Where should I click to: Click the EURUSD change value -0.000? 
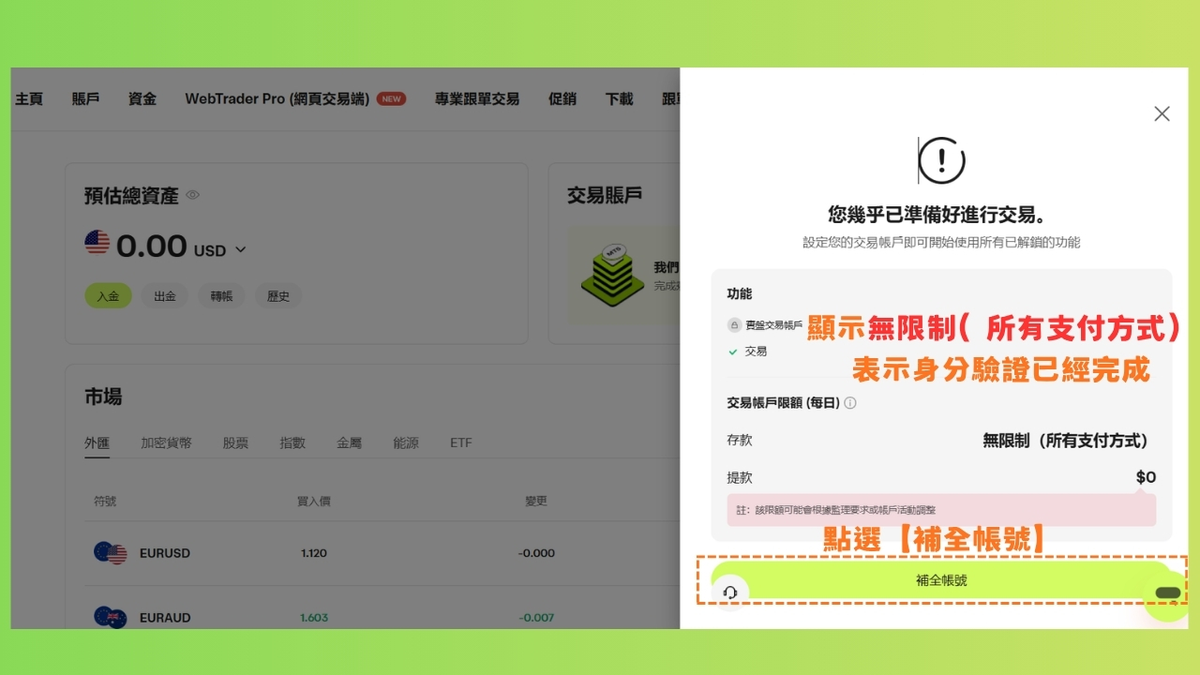[536, 553]
